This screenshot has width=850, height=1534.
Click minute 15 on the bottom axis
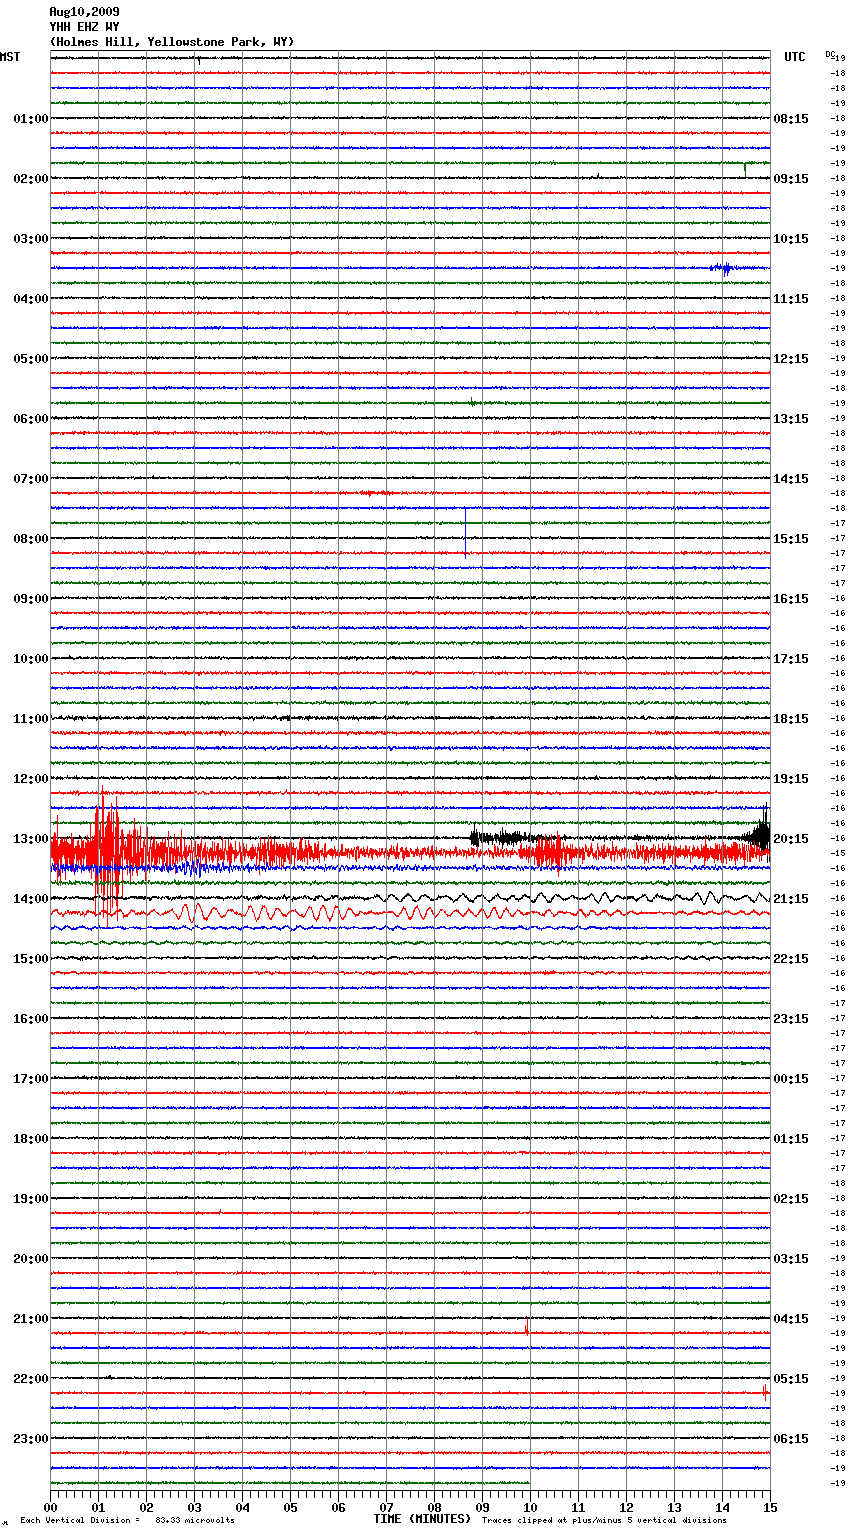tap(770, 1507)
